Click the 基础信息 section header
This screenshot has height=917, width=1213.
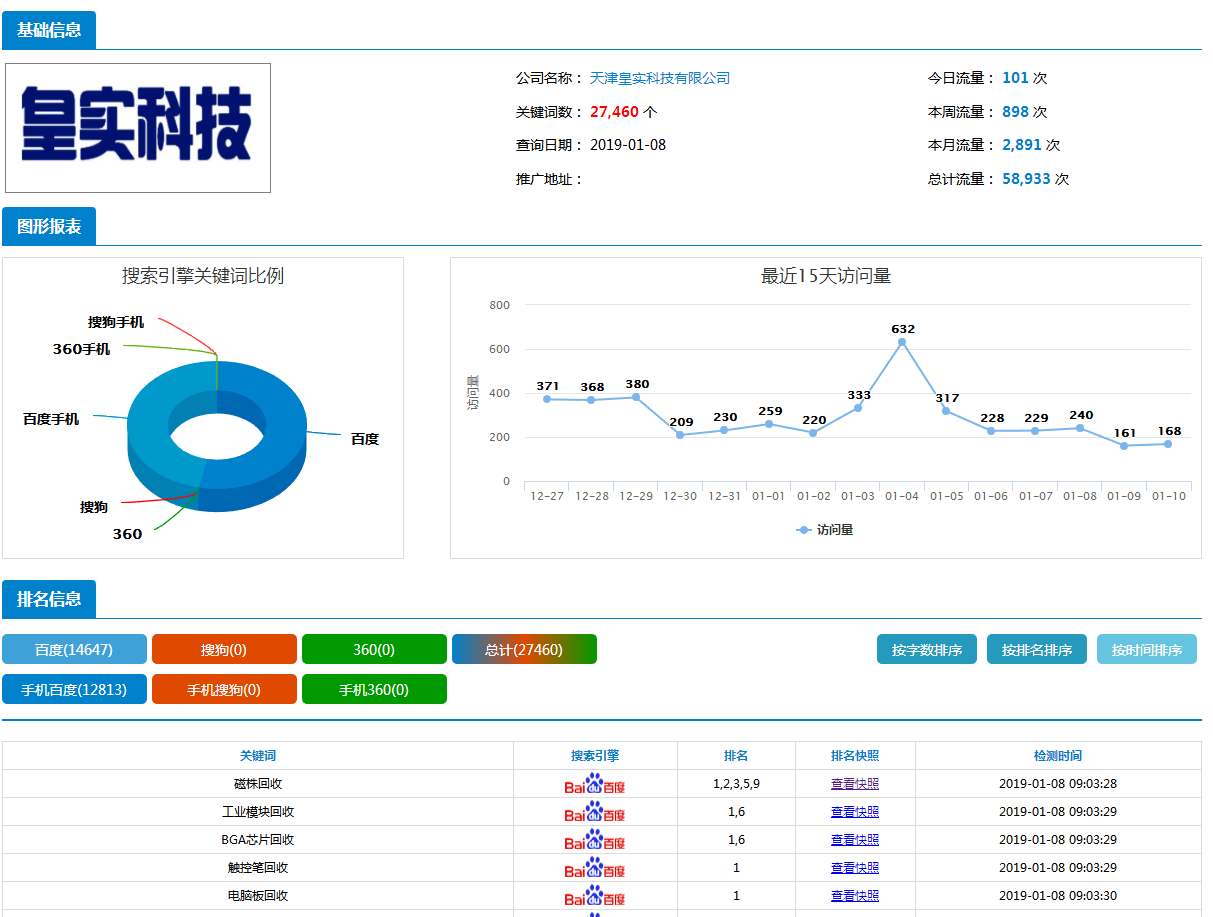pos(49,30)
